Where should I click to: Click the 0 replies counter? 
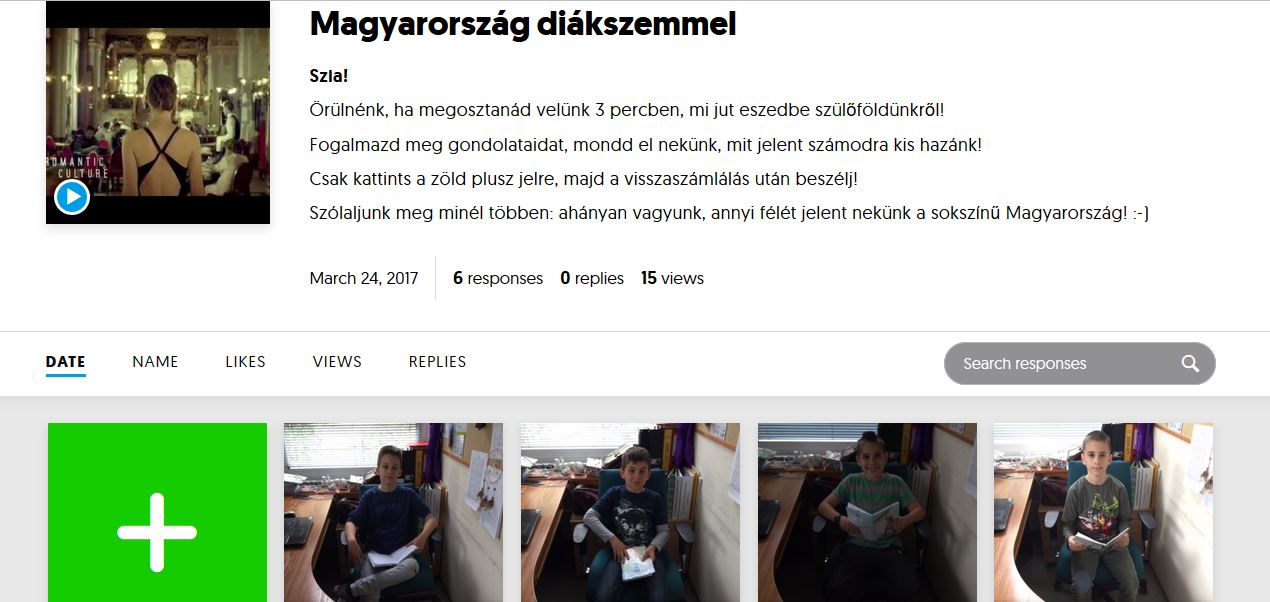tap(592, 278)
